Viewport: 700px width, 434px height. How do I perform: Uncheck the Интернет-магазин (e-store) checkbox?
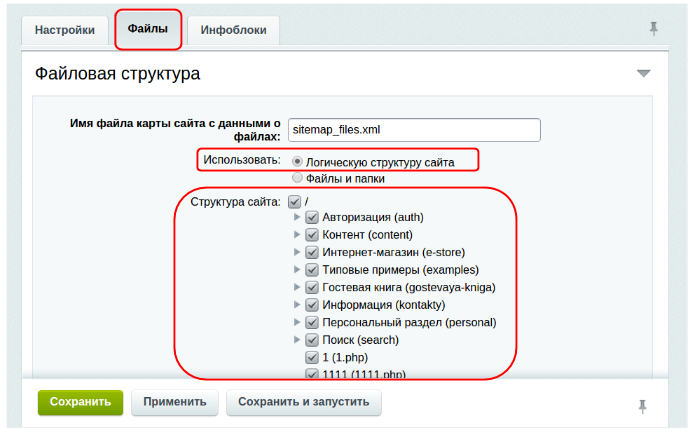click(x=312, y=252)
